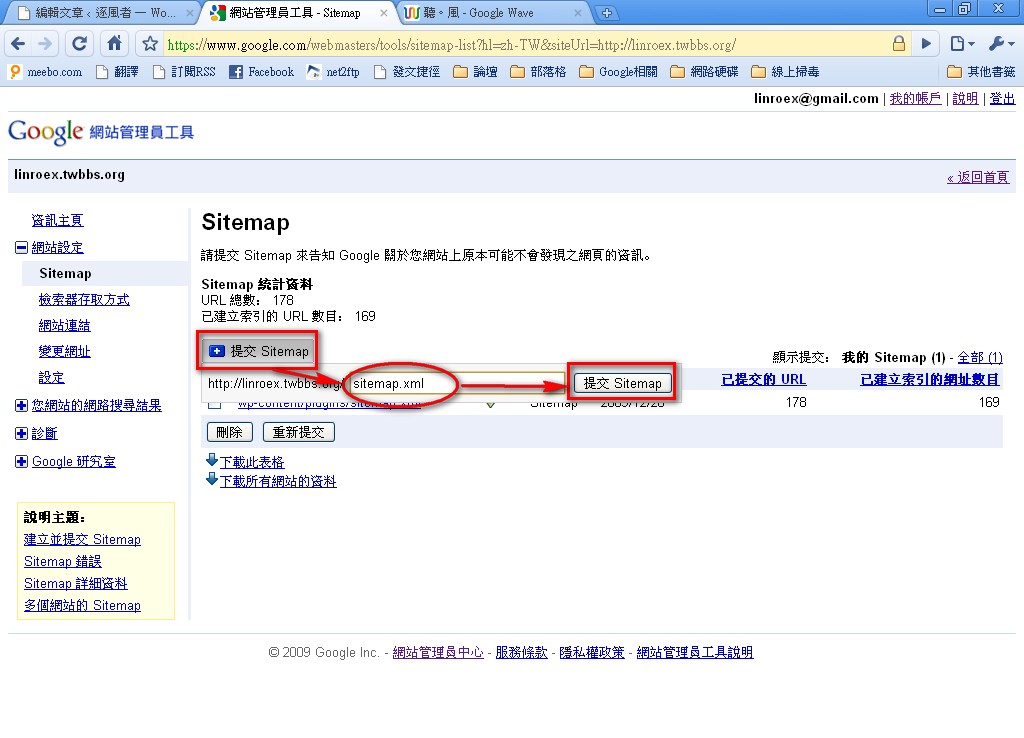Open the page menu icon
The width and height of the screenshot is (1024, 738).
point(962,44)
